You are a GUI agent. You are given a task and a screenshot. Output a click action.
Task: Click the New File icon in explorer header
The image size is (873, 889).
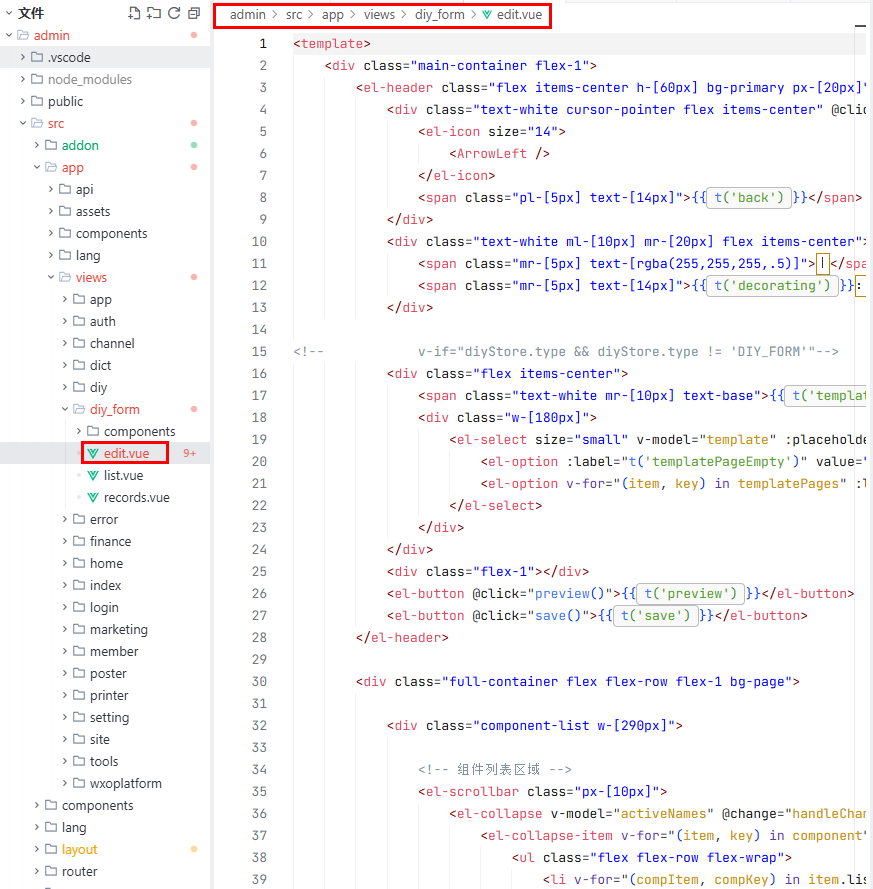(x=134, y=13)
